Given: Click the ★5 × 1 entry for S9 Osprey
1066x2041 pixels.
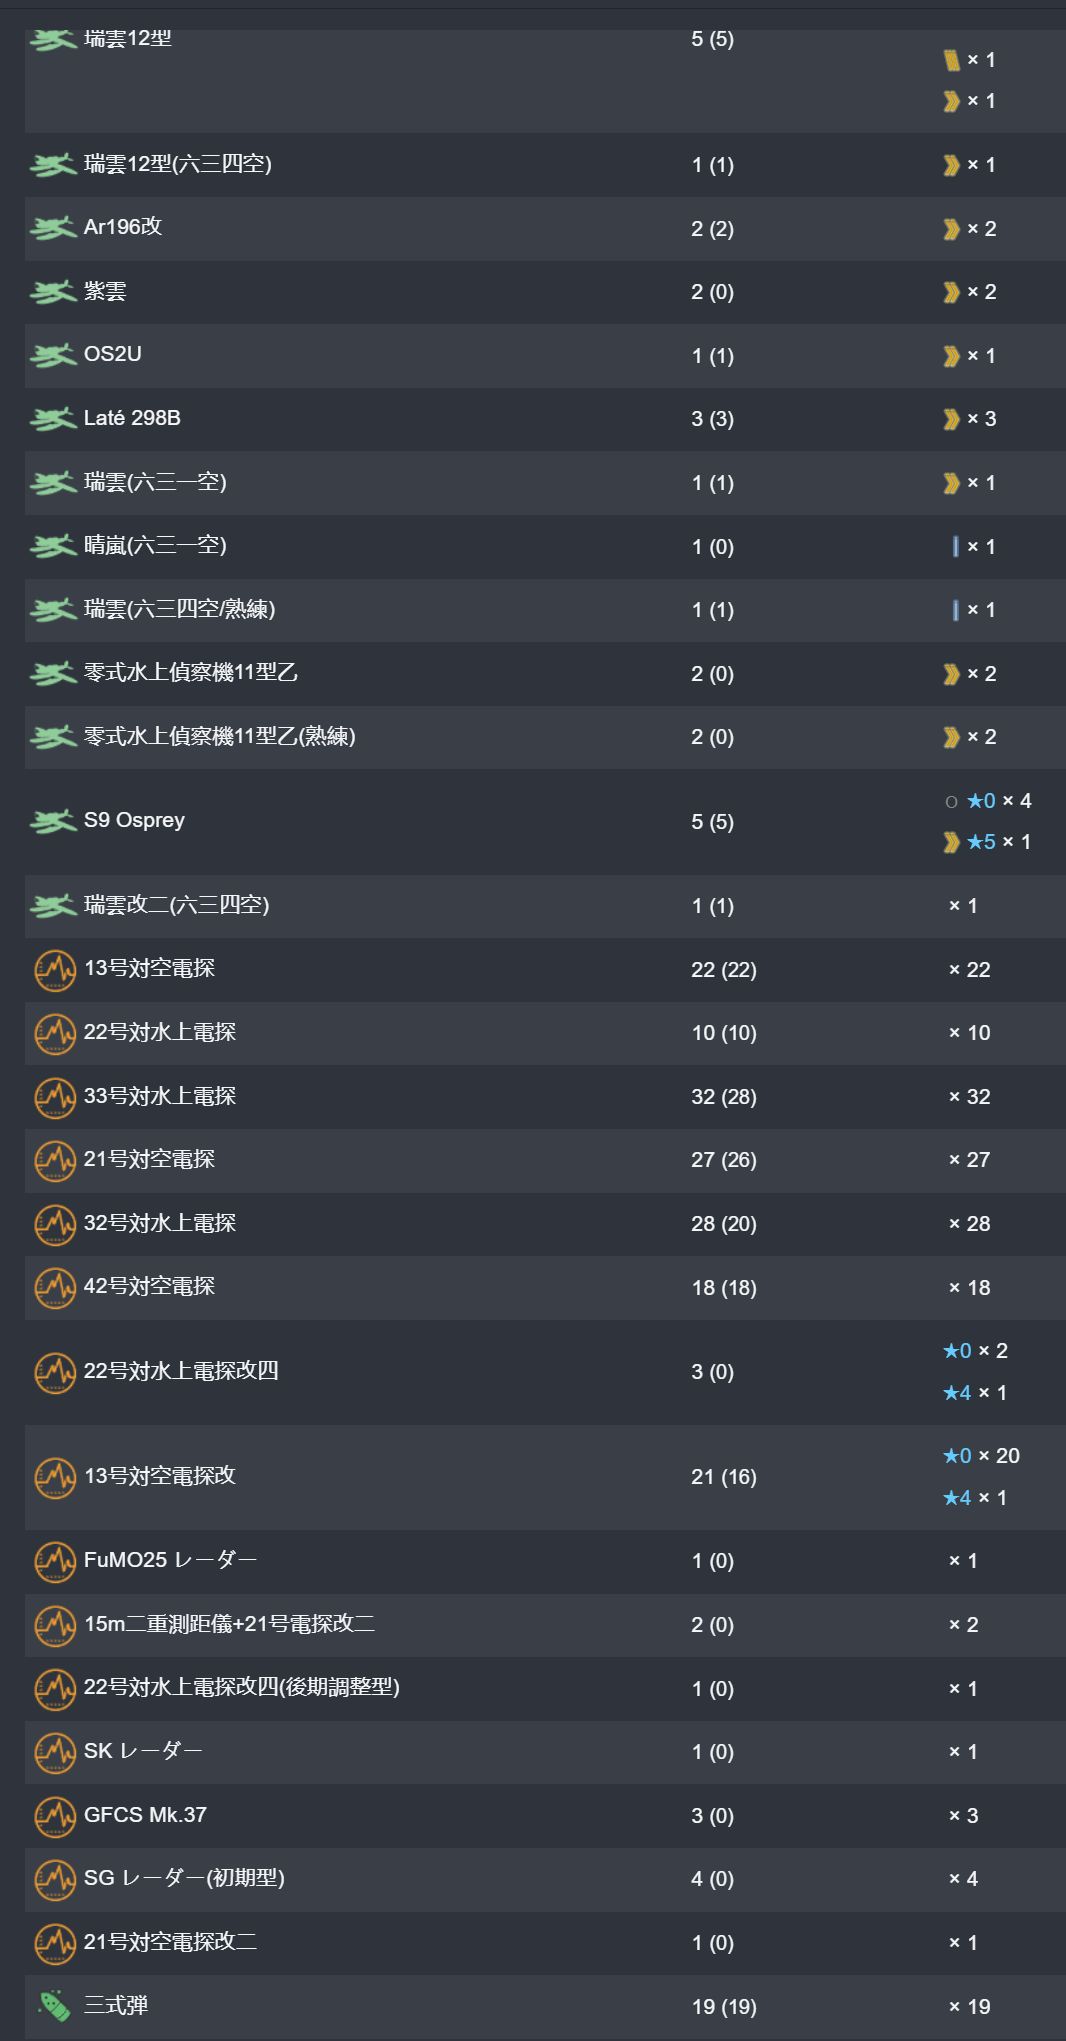Looking at the screenshot, I should pyautogui.click(x=987, y=842).
